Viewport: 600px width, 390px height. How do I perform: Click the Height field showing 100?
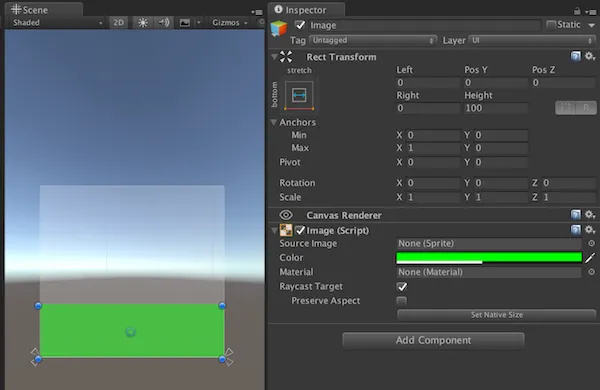(x=496, y=108)
